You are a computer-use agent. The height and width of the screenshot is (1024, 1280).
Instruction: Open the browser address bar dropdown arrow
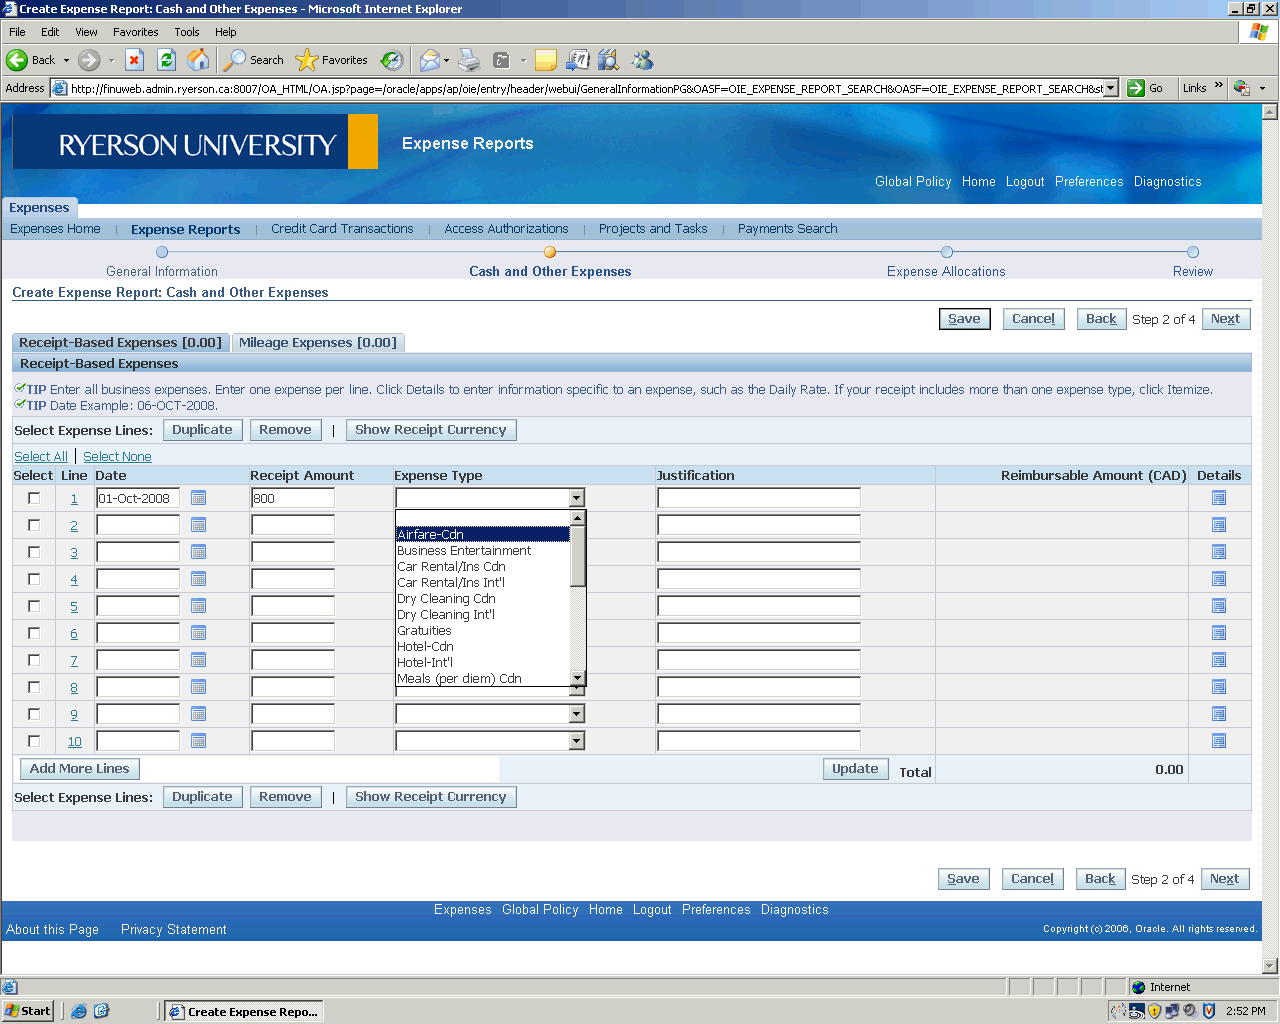[x=1110, y=88]
